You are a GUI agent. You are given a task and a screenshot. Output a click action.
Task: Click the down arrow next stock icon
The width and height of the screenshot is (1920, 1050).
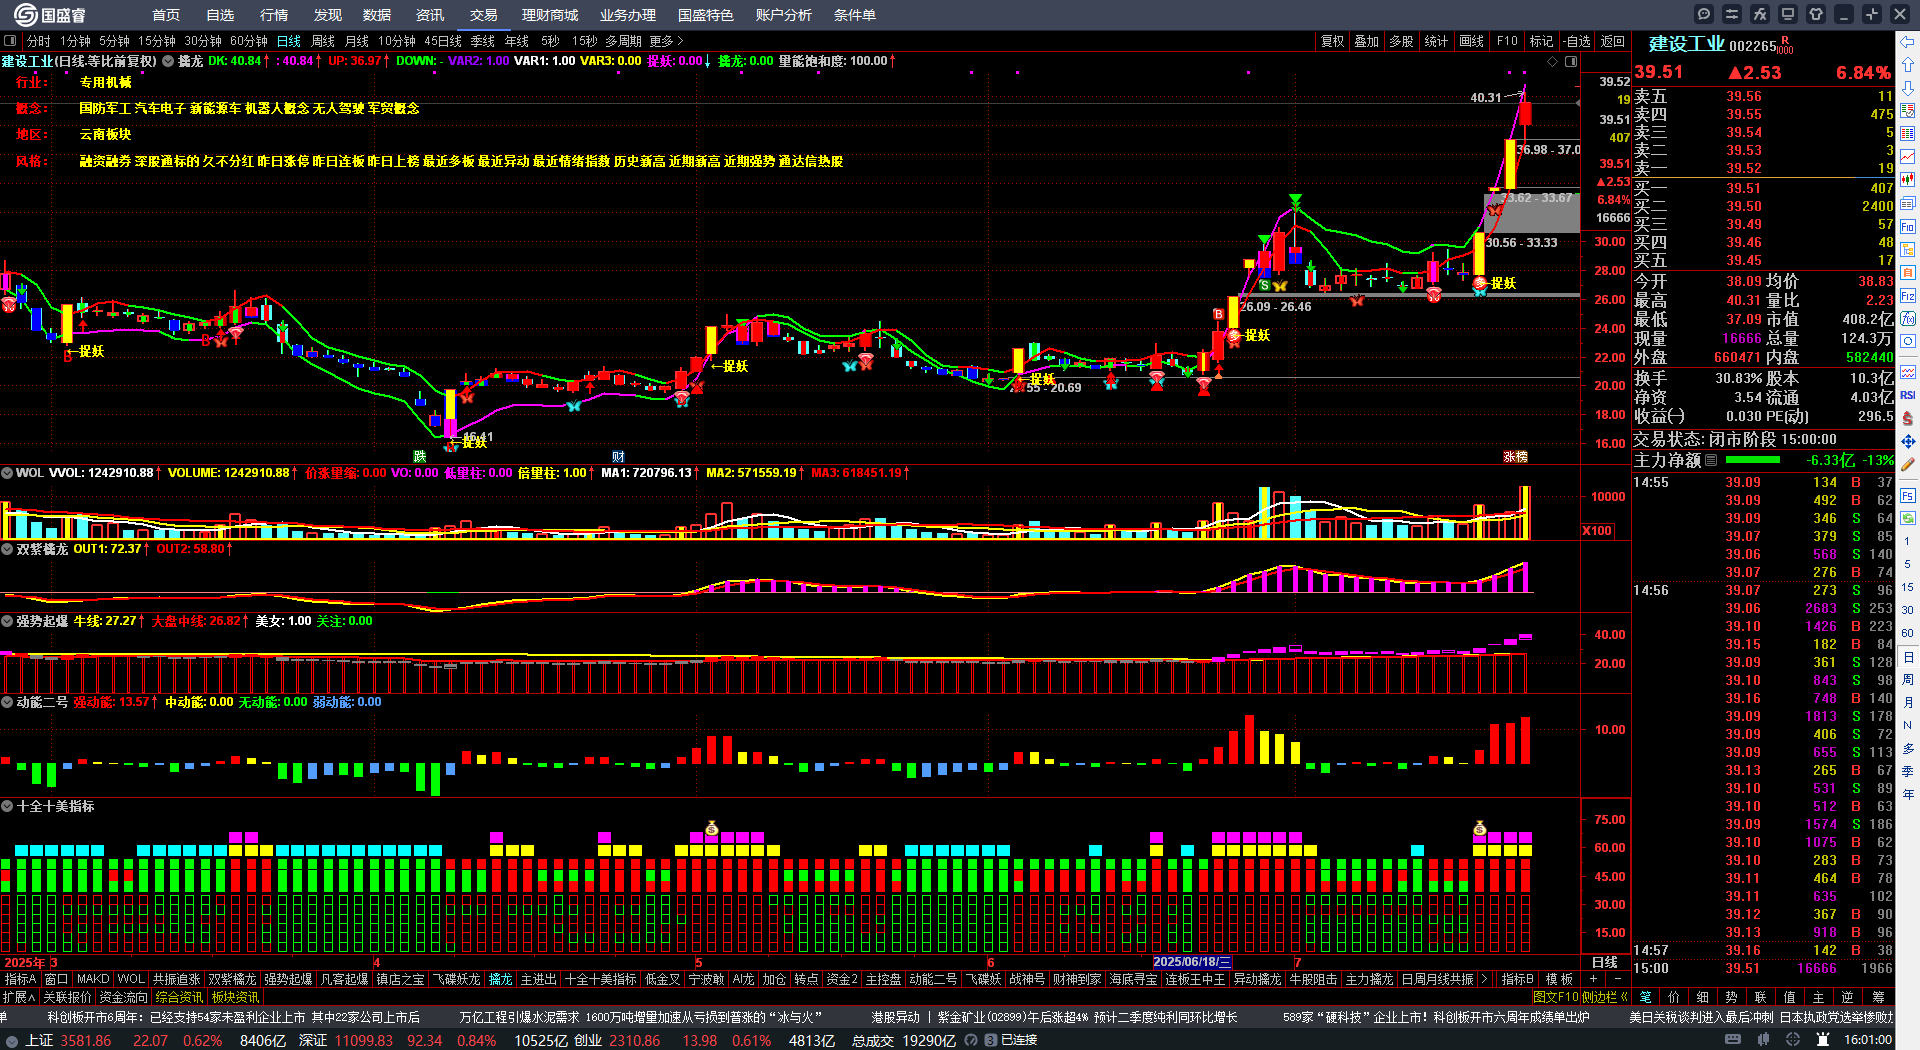[x=1908, y=88]
